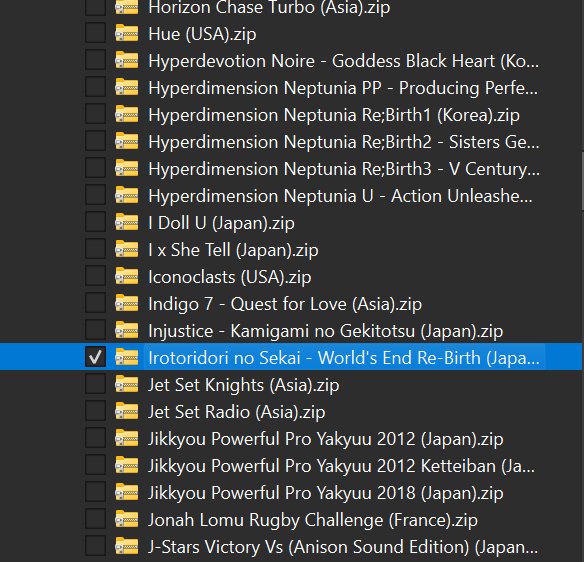Tick checkbox for I x She Tell (Japan).zip

coord(95,249)
